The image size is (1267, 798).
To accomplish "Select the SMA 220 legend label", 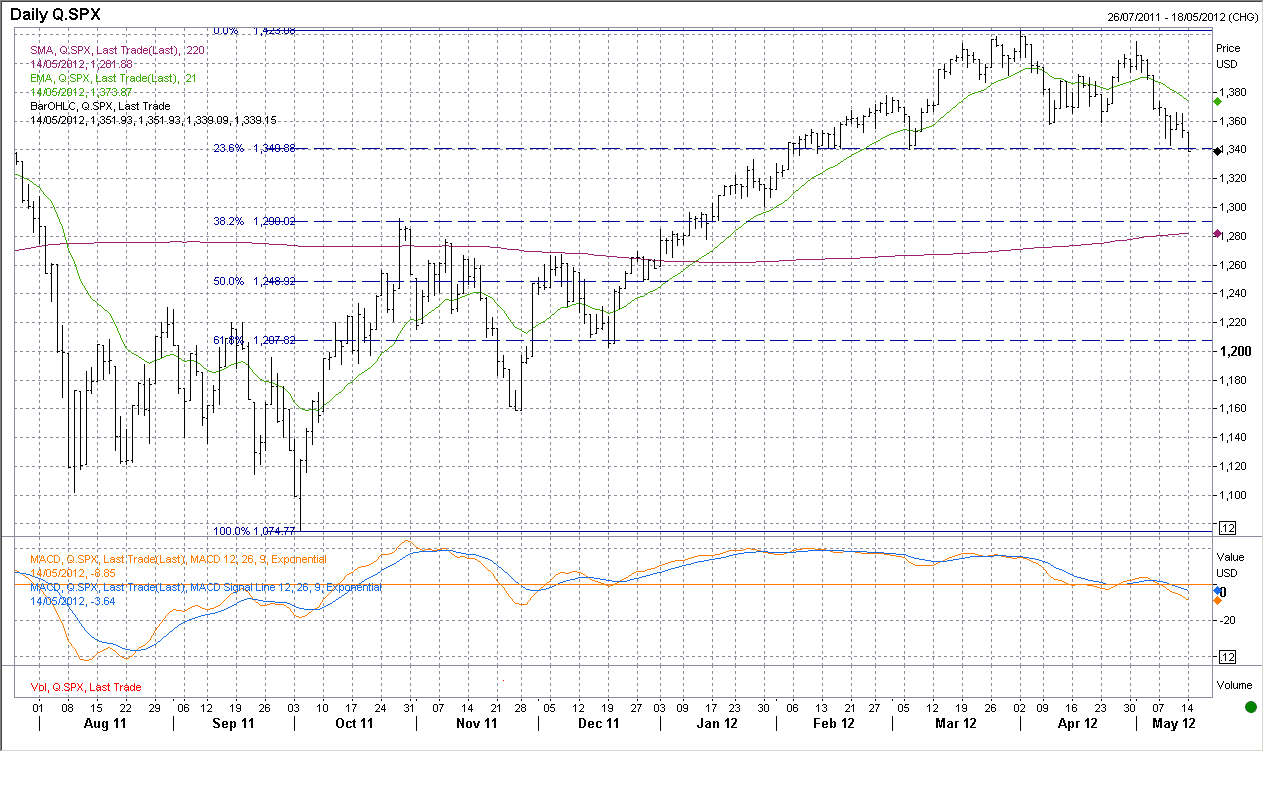I will [117, 49].
